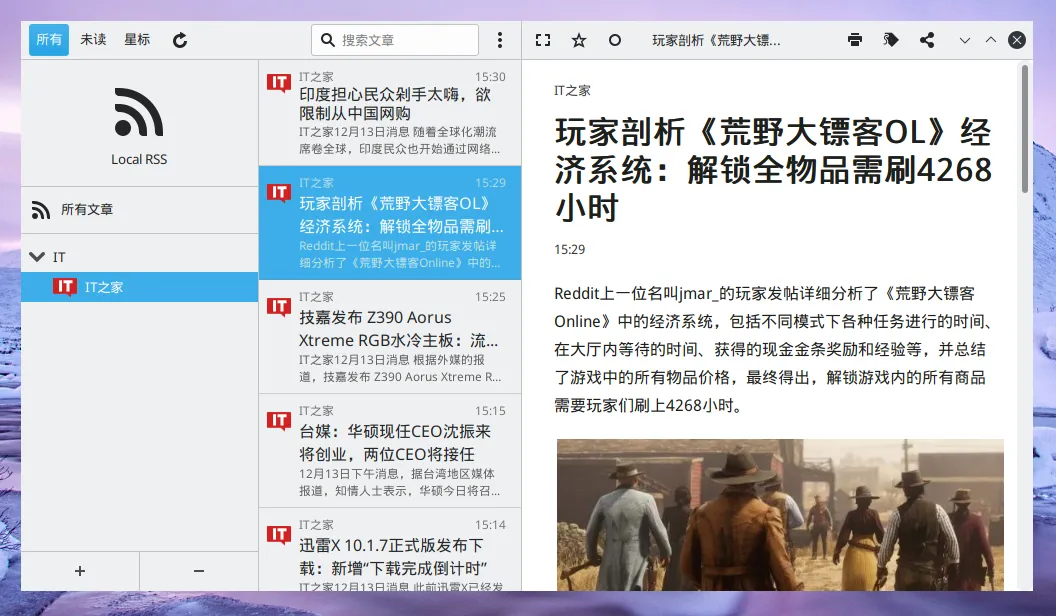The width and height of the screenshot is (1056, 616).
Task: Click the article pane vertical scrollbar
Action: (1024, 130)
